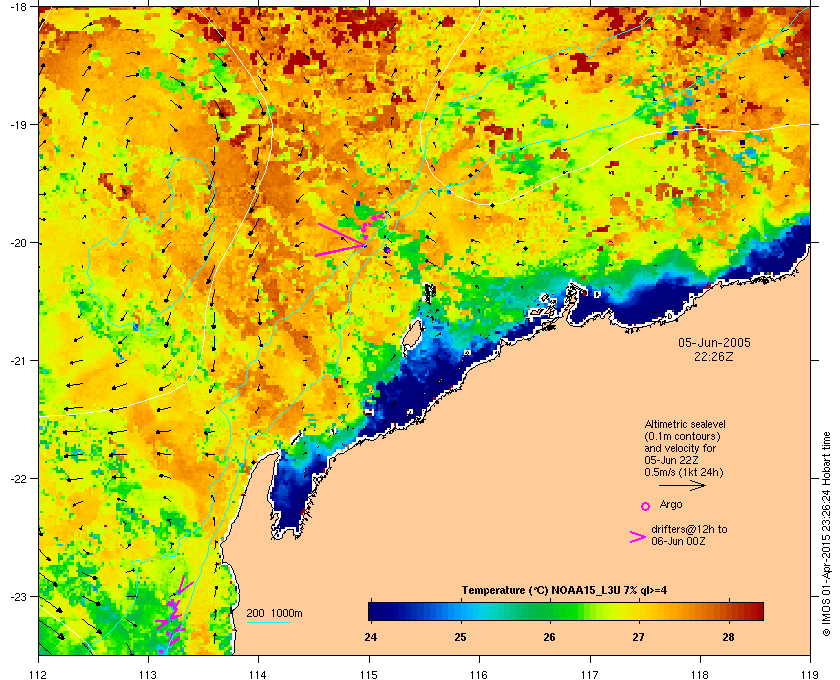Click the '200 1000m' depth contour label

274,614
